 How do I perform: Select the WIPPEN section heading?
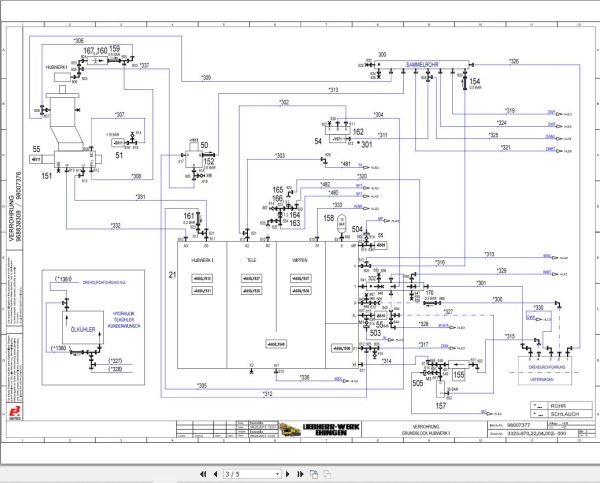(300, 260)
